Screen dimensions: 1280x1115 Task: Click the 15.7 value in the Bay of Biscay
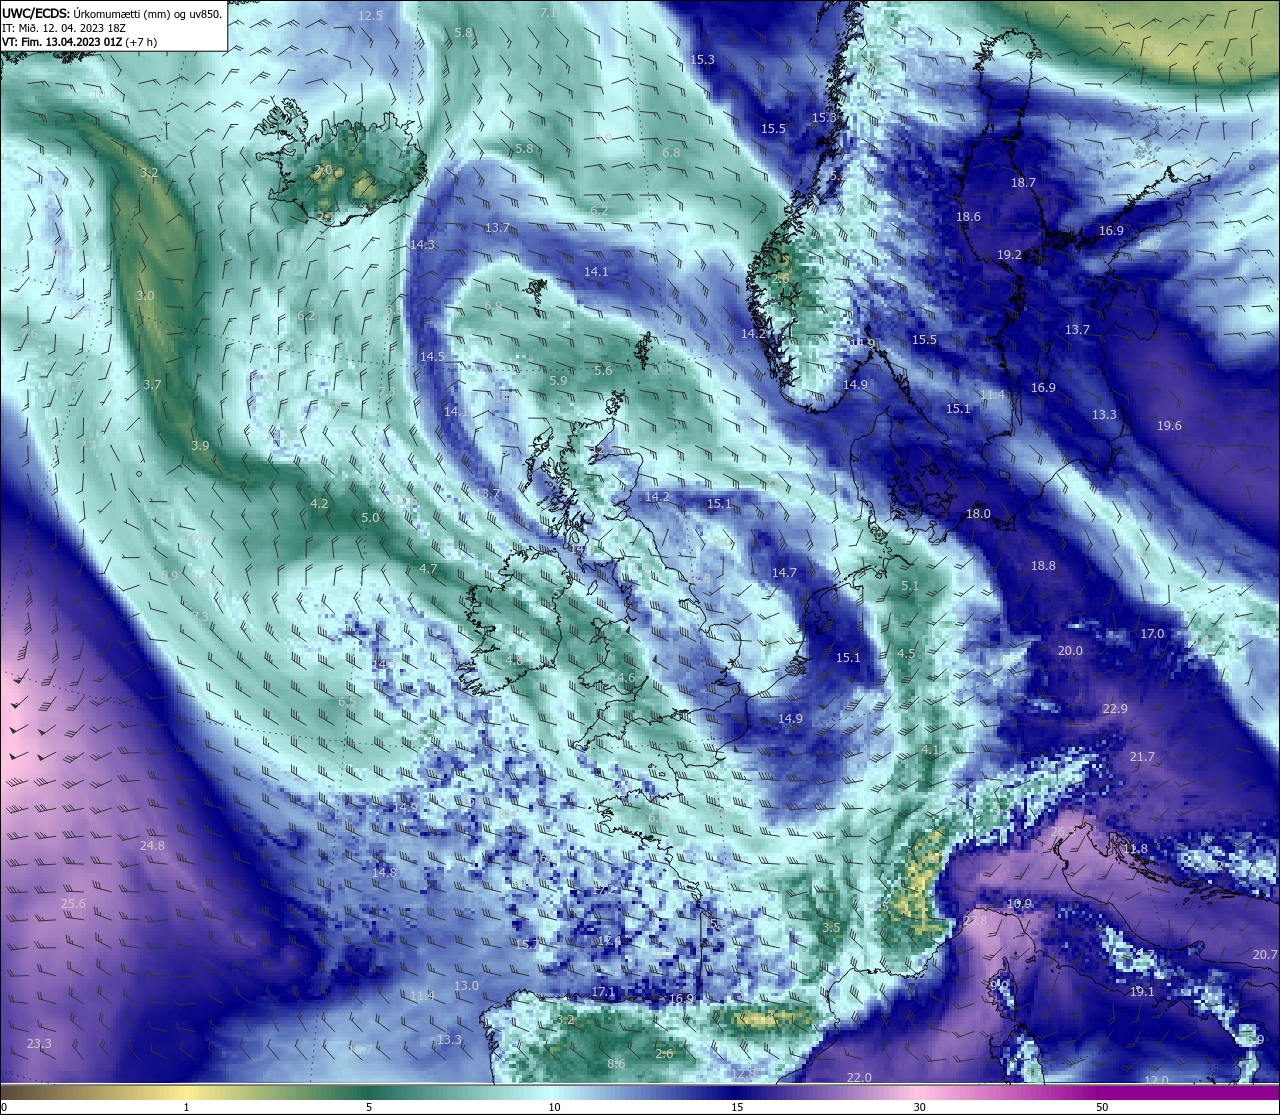pyautogui.click(x=527, y=944)
